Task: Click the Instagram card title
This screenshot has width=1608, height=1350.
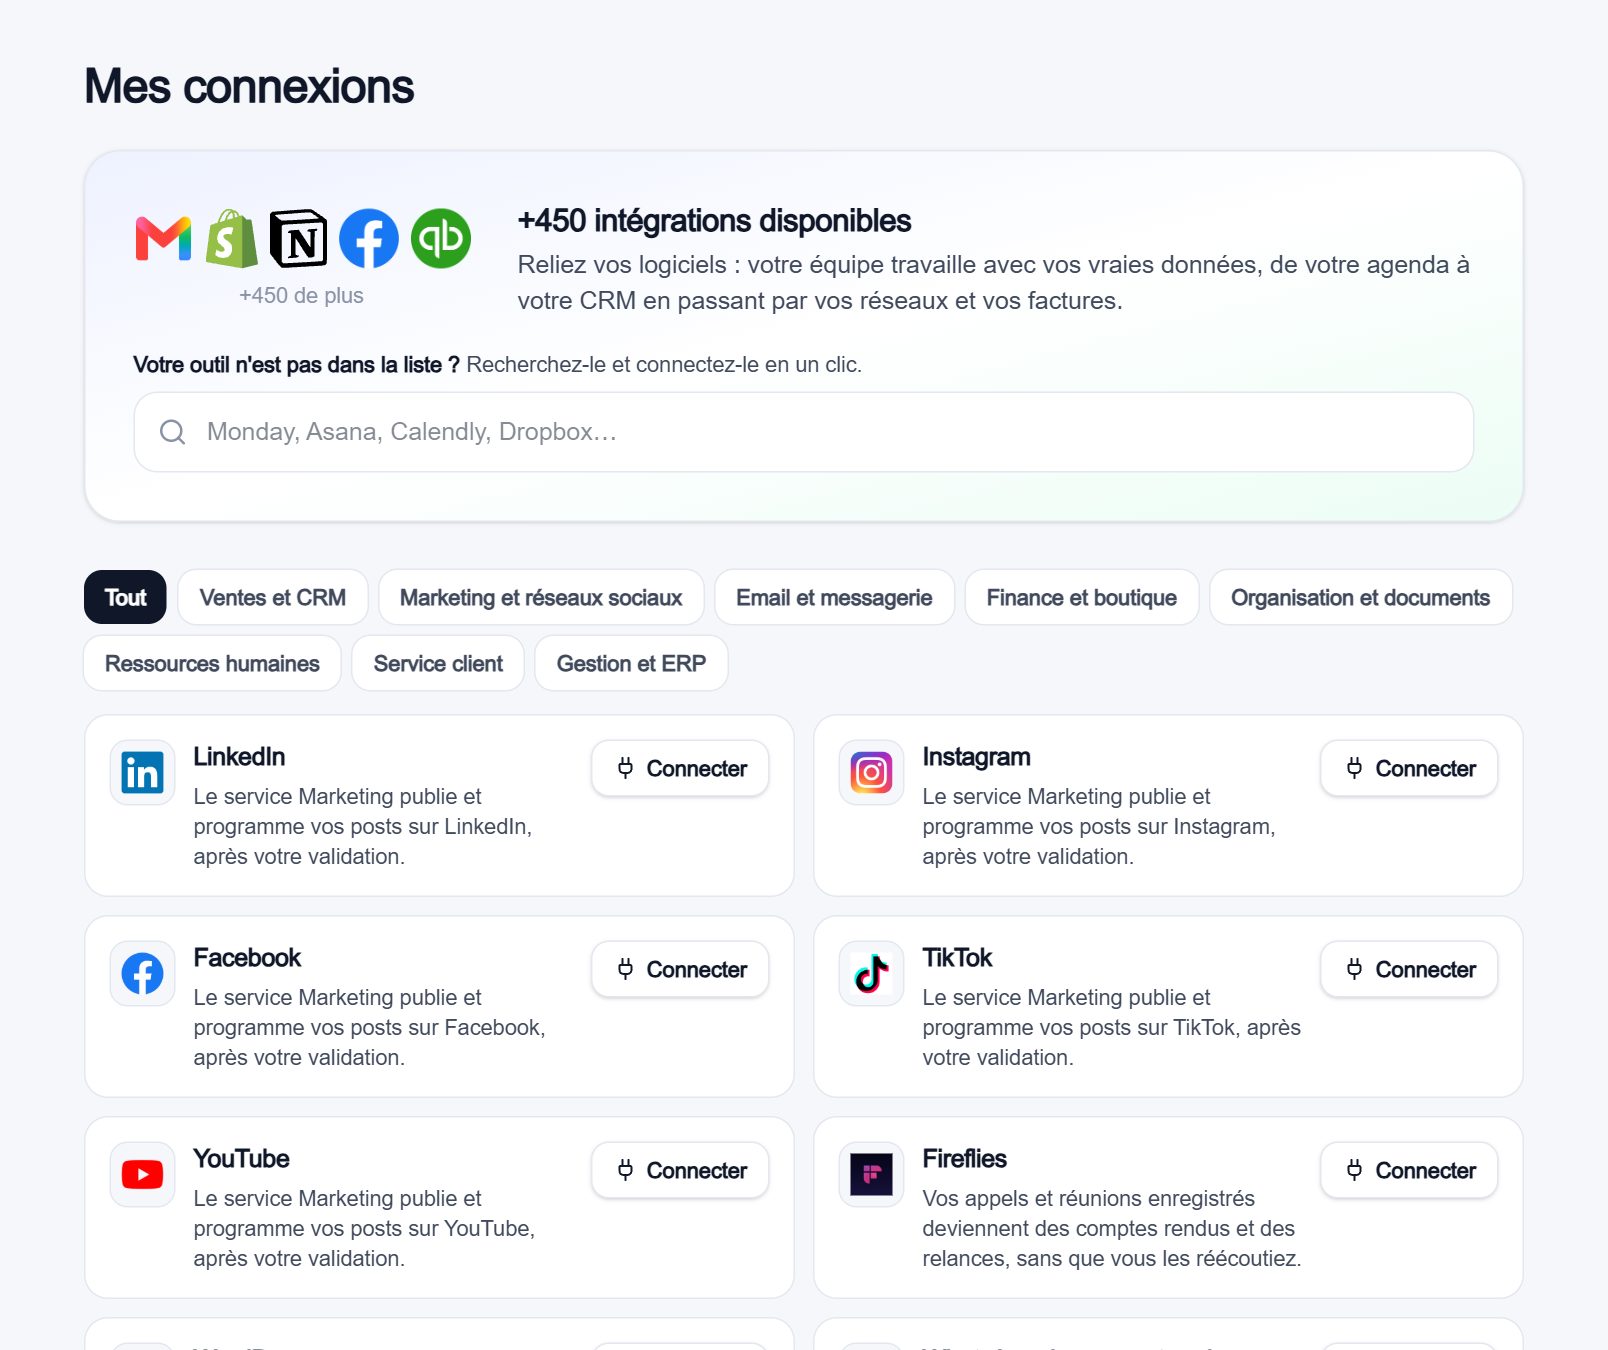Action: point(976,757)
